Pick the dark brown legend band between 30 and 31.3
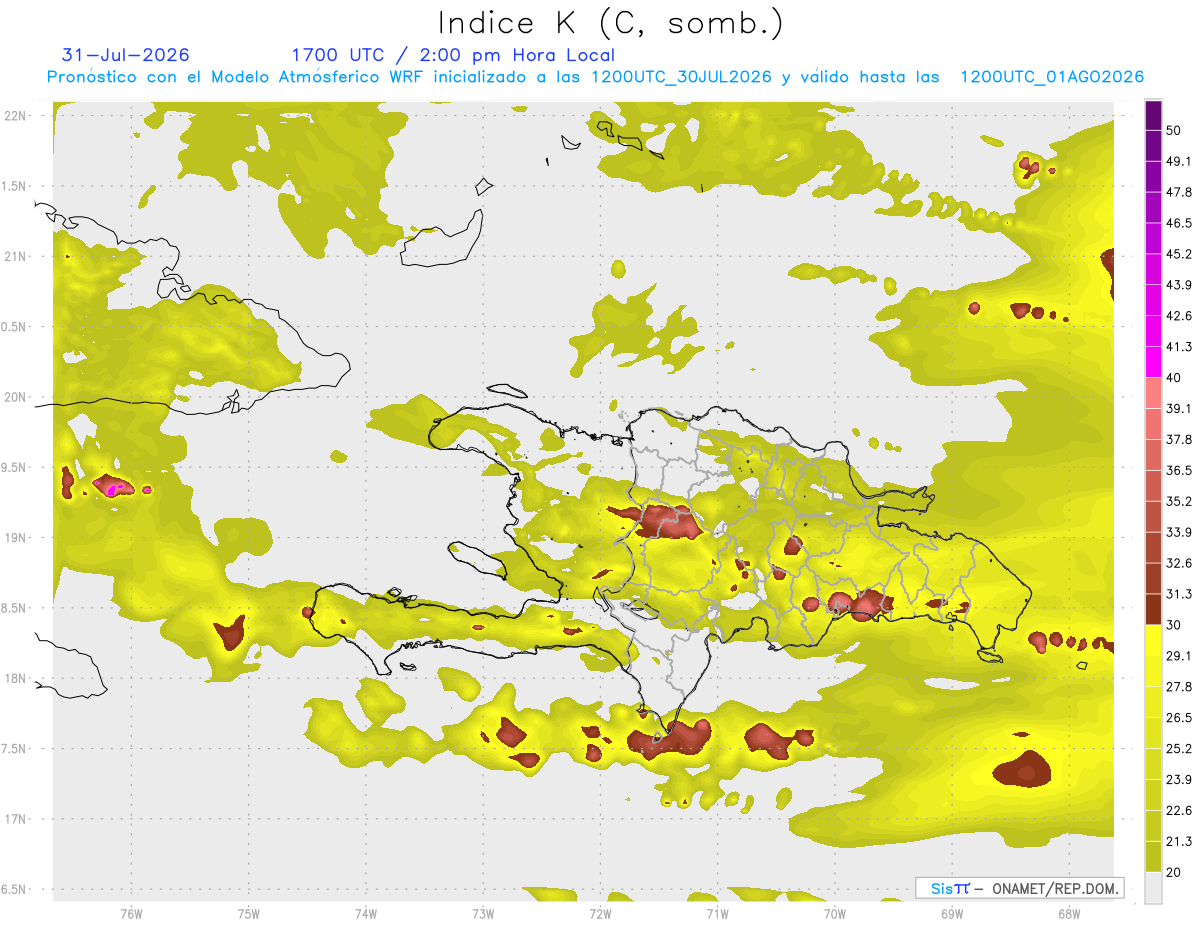Viewport: 1200px width, 927px height. tap(1153, 609)
